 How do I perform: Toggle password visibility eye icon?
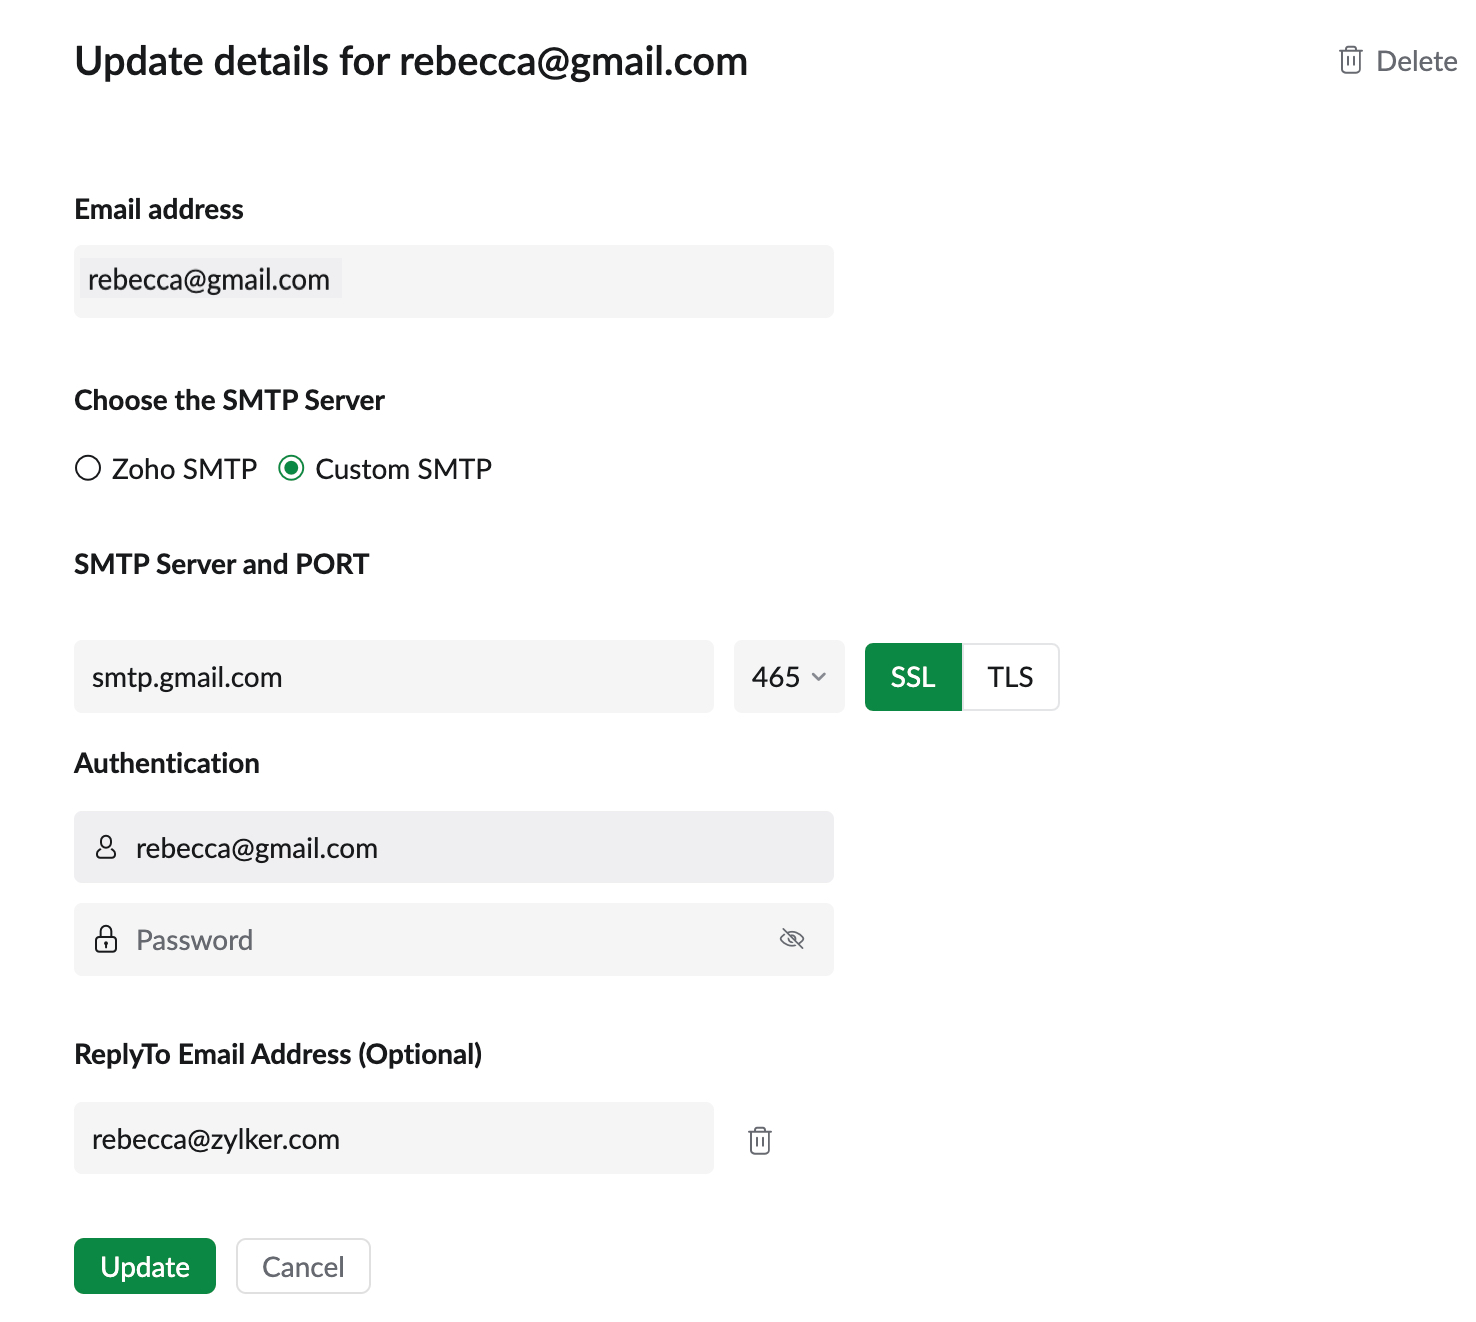(792, 939)
